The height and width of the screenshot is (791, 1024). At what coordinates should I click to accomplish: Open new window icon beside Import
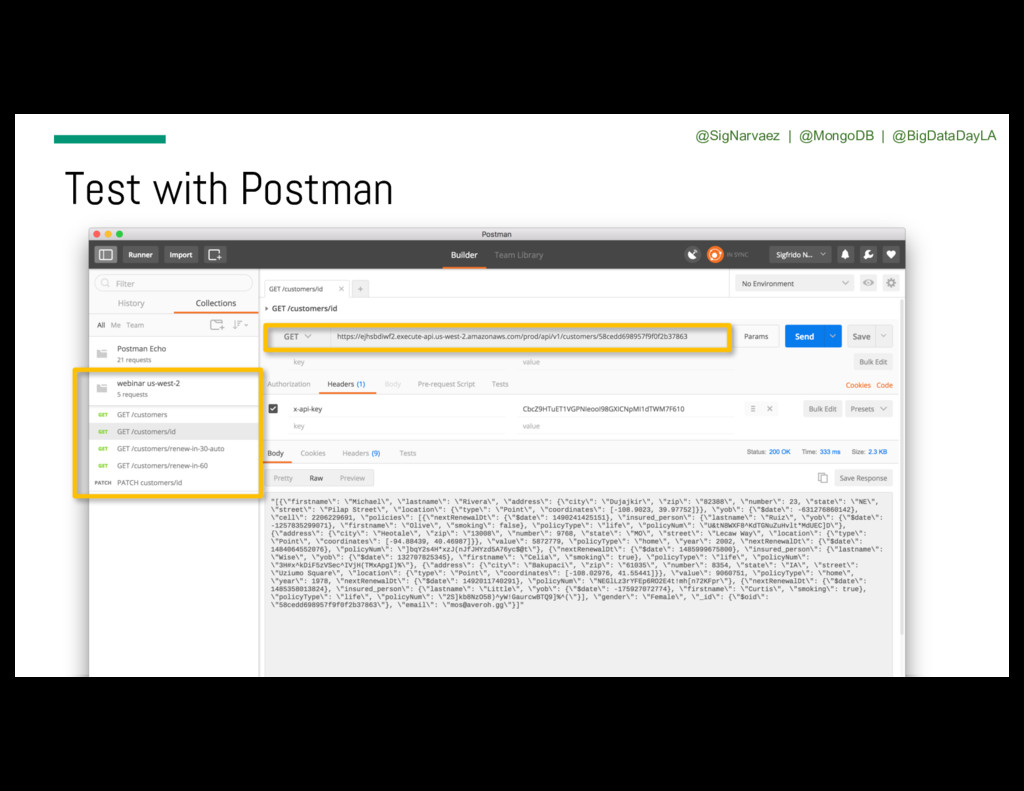point(214,255)
